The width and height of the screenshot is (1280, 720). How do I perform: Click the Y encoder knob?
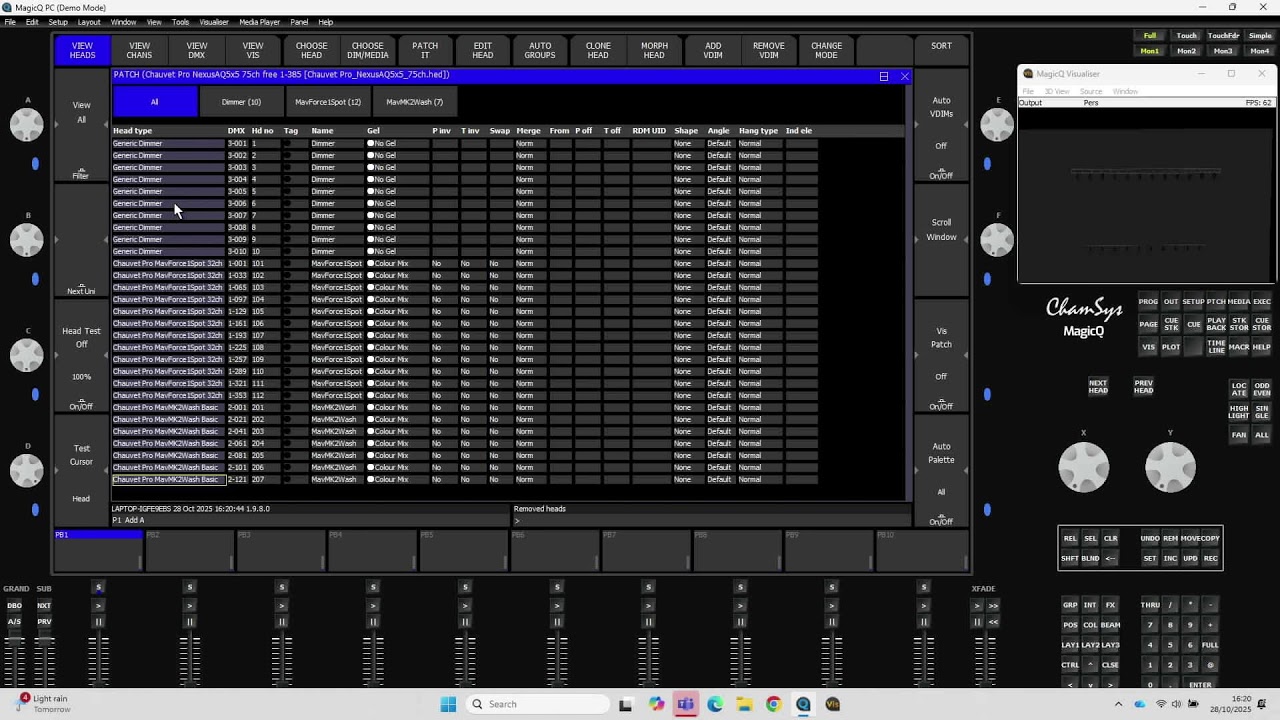point(1170,468)
